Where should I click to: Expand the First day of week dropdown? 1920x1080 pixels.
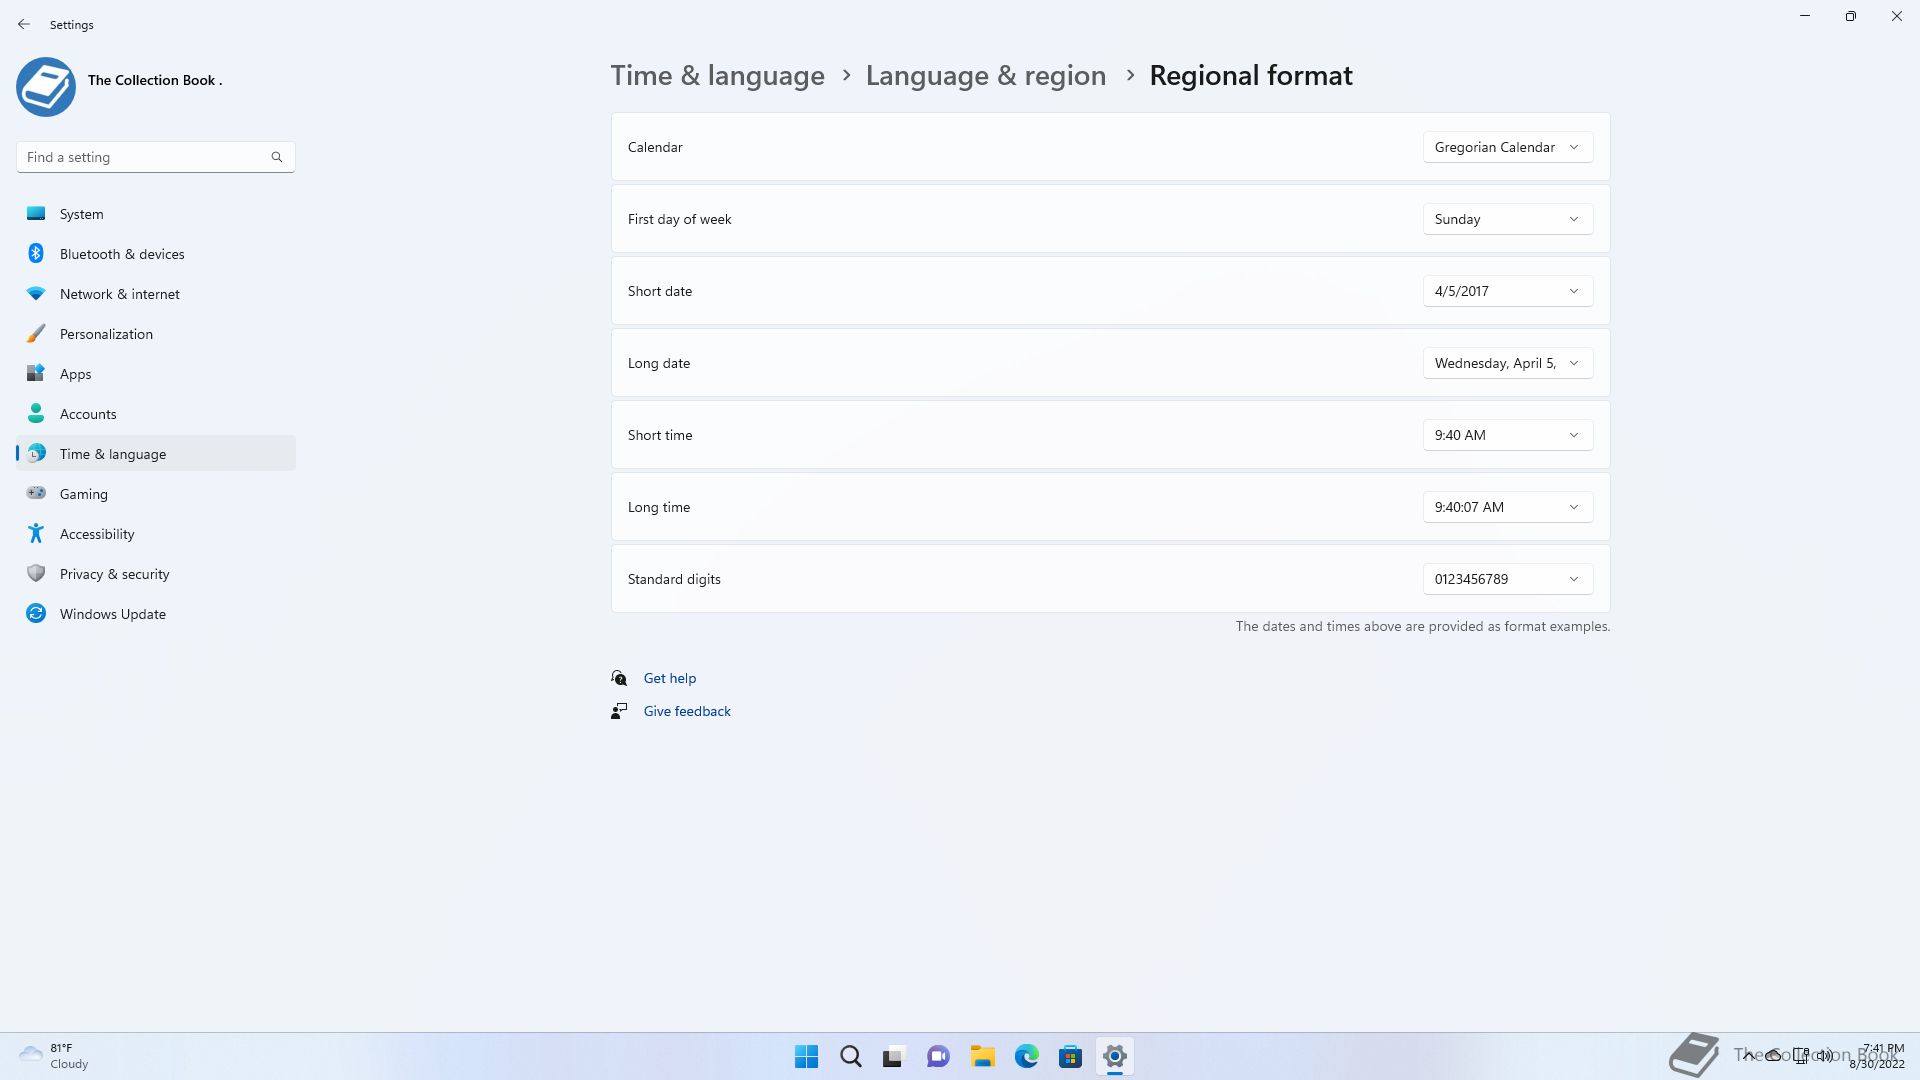coord(1507,219)
